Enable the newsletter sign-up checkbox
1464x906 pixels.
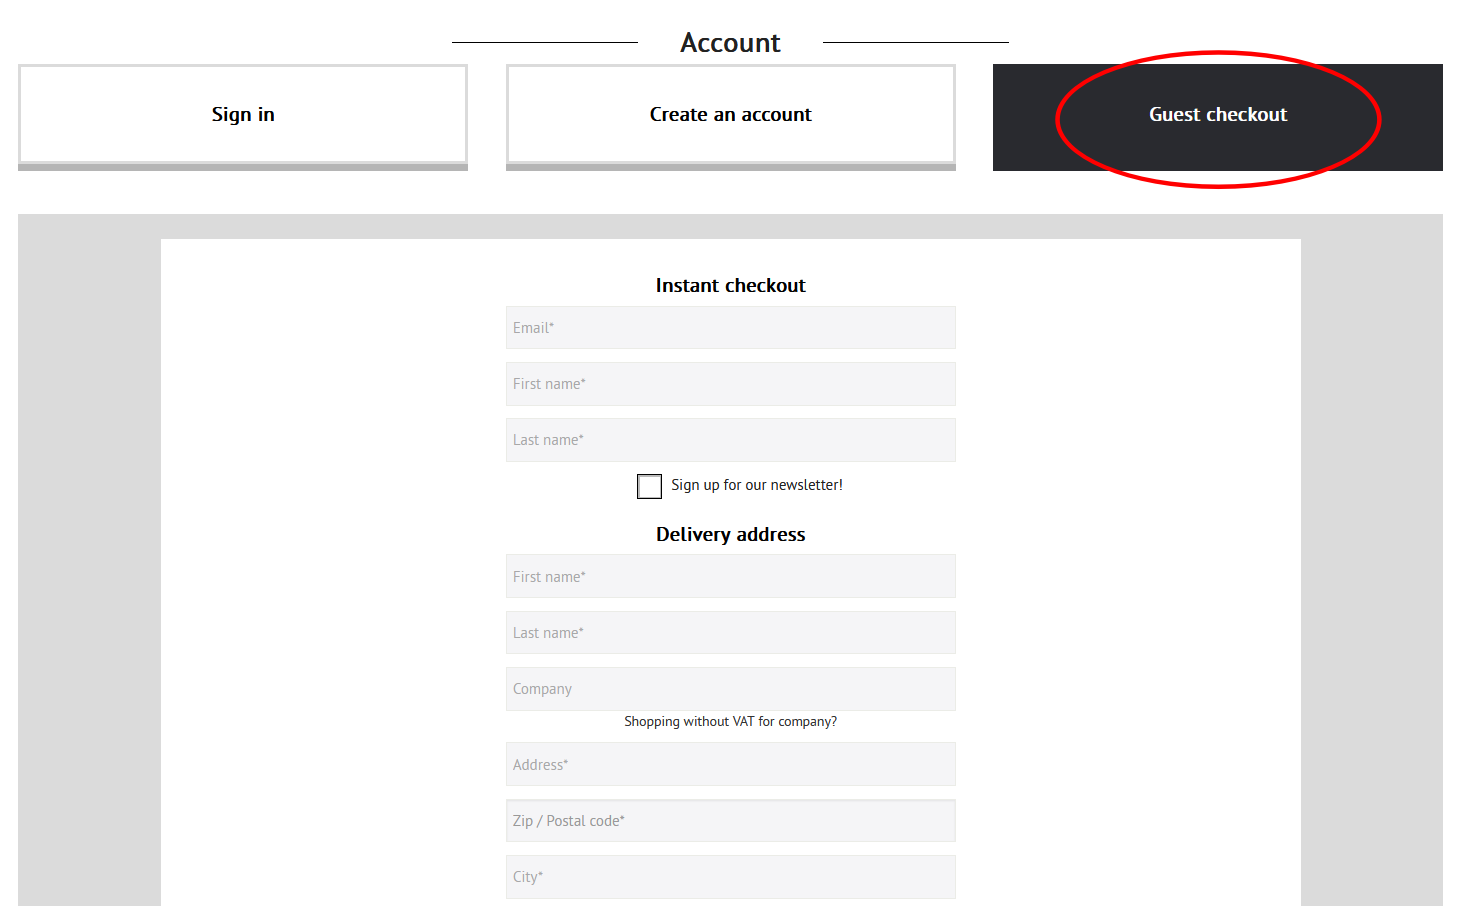point(650,486)
